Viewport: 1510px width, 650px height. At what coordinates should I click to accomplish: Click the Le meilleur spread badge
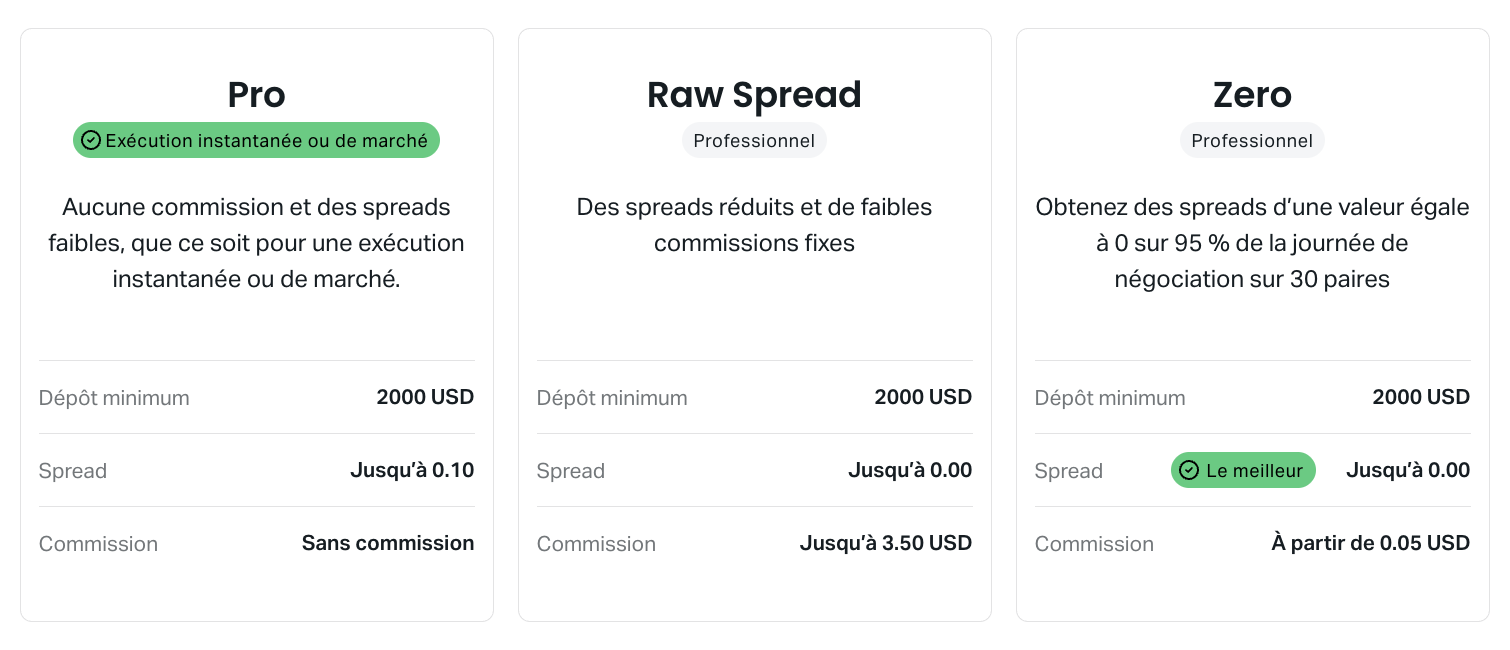[1243, 470]
